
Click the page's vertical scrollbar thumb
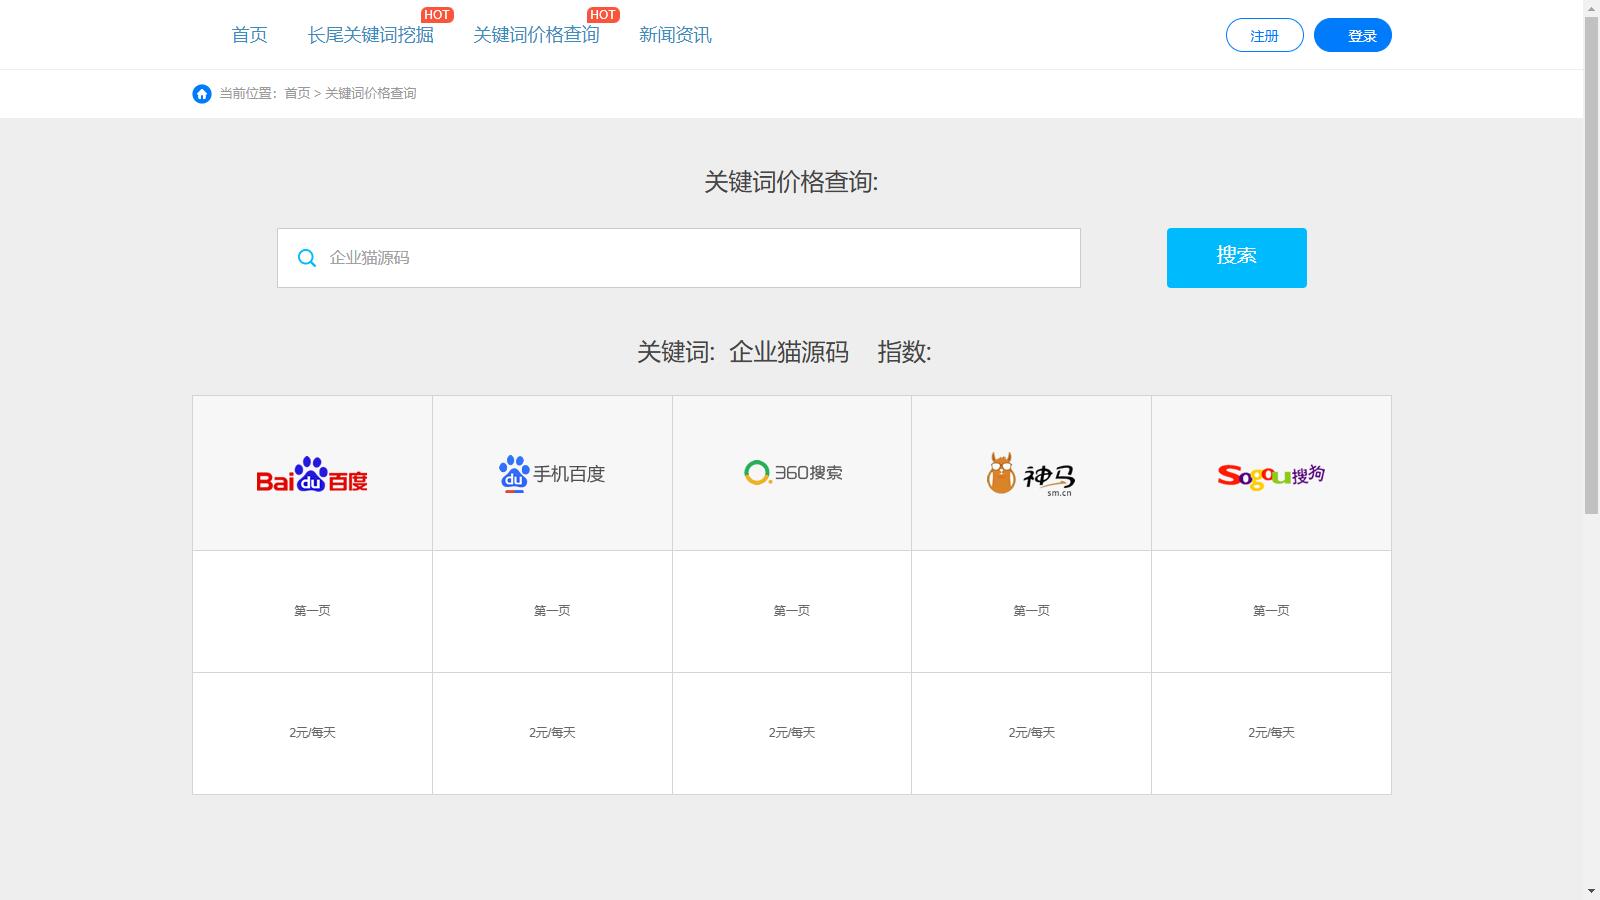click(x=1591, y=260)
